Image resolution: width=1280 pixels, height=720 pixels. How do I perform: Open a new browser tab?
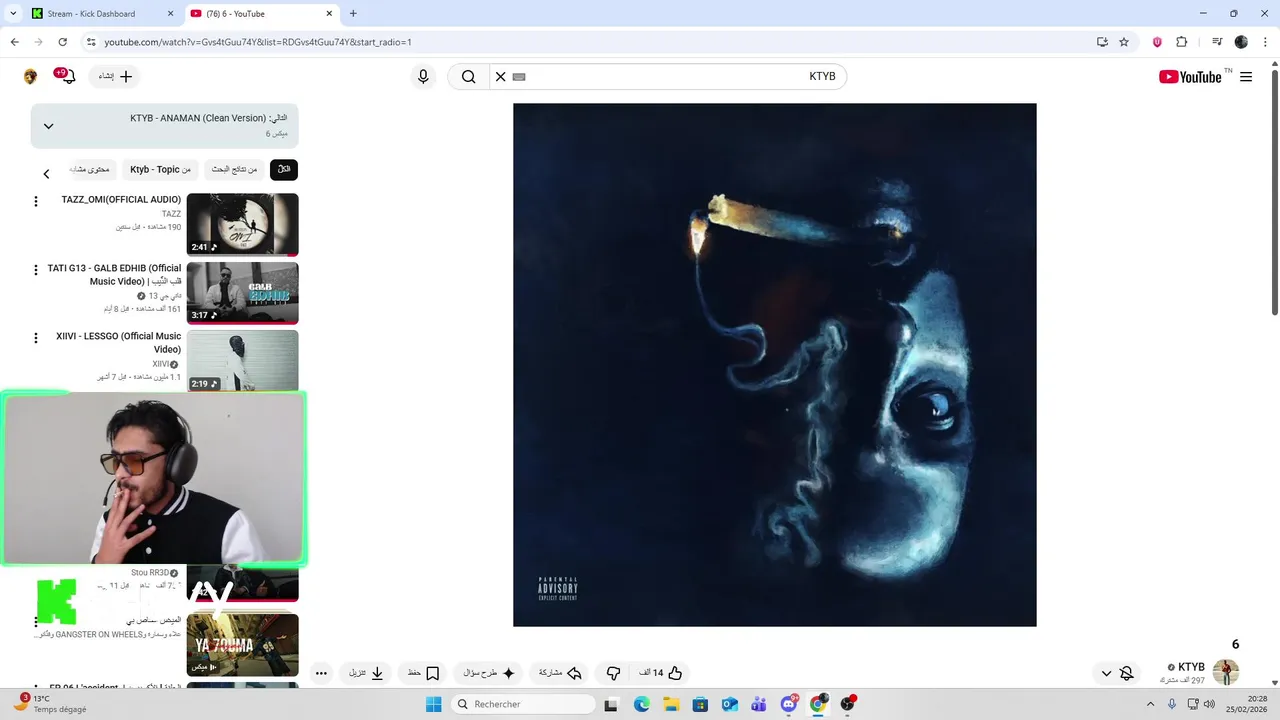click(x=353, y=14)
